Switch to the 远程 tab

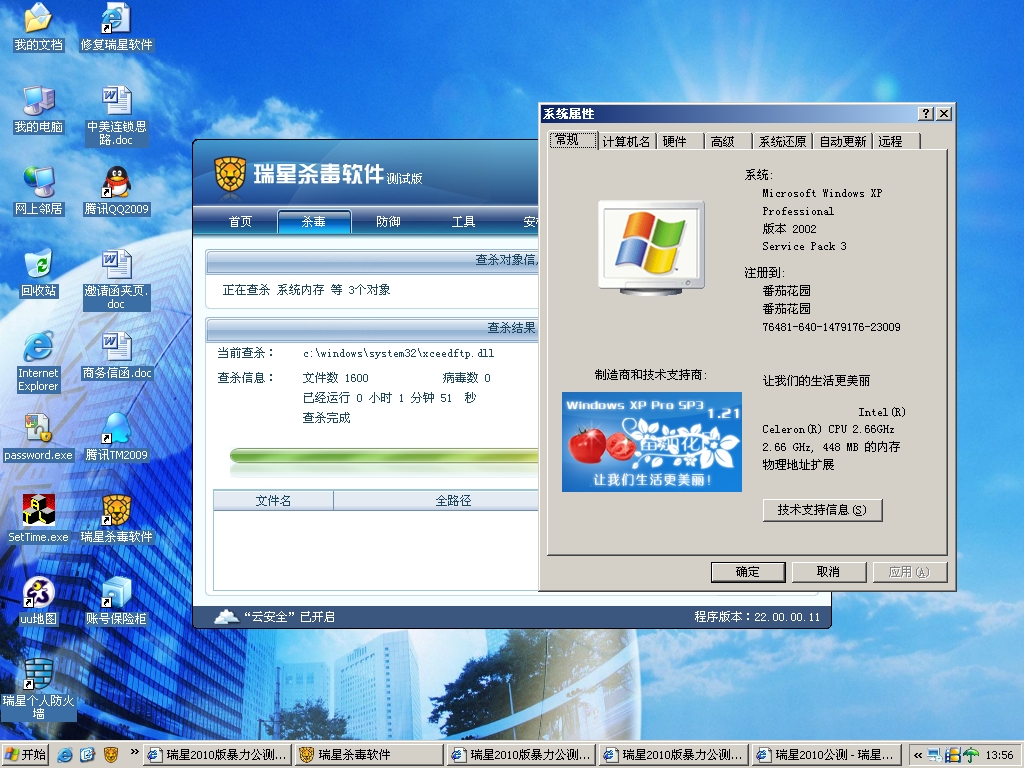click(x=895, y=142)
